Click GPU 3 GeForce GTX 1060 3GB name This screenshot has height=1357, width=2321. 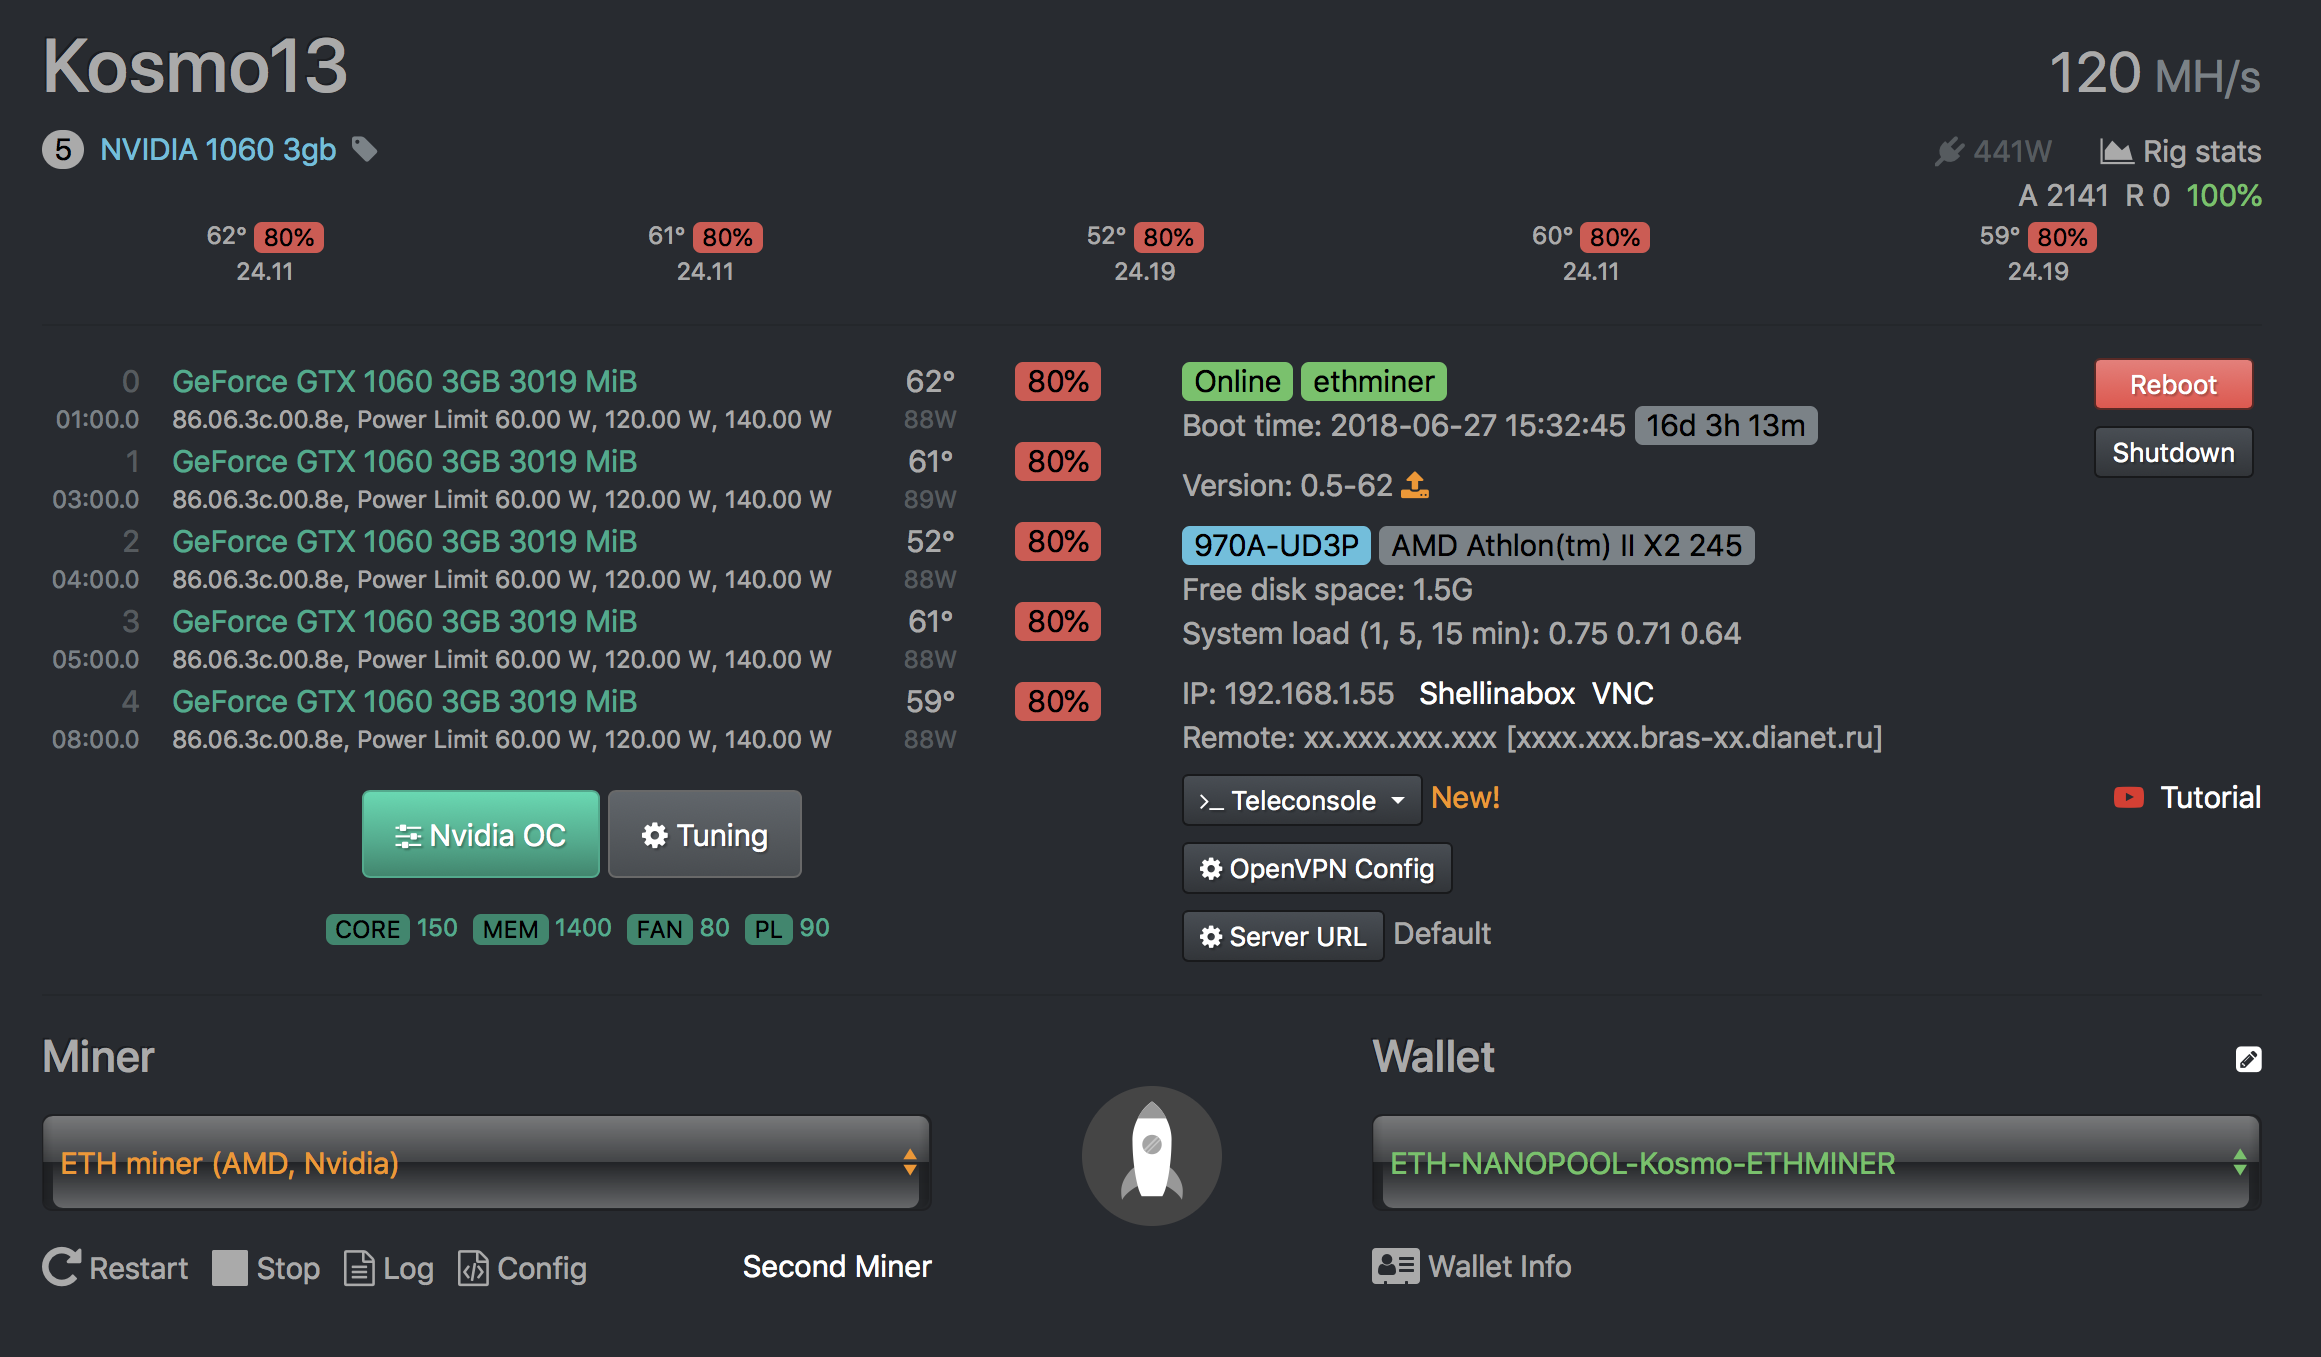[404, 621]
